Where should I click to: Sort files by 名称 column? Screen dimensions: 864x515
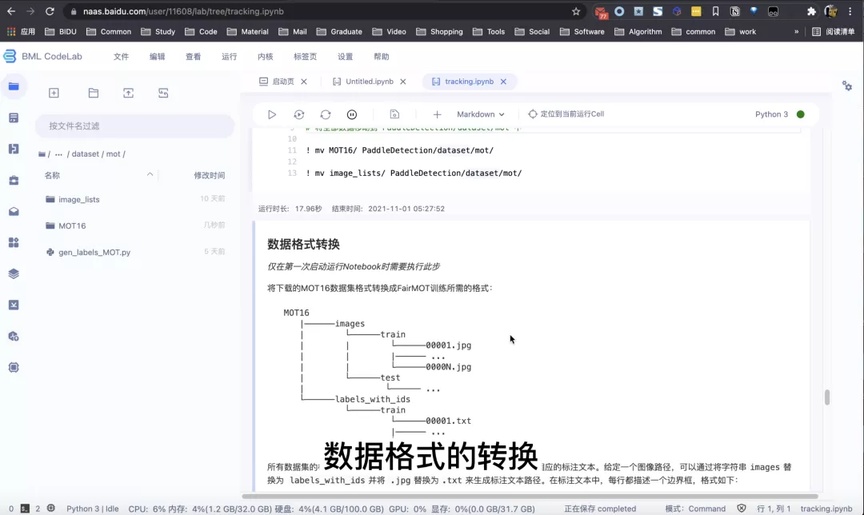coord(52,175)
